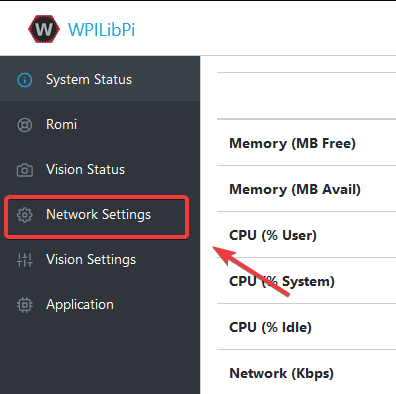Click the CPU (% System) label
The height and width of the screenshot is (394, 396).
[282, 281]
